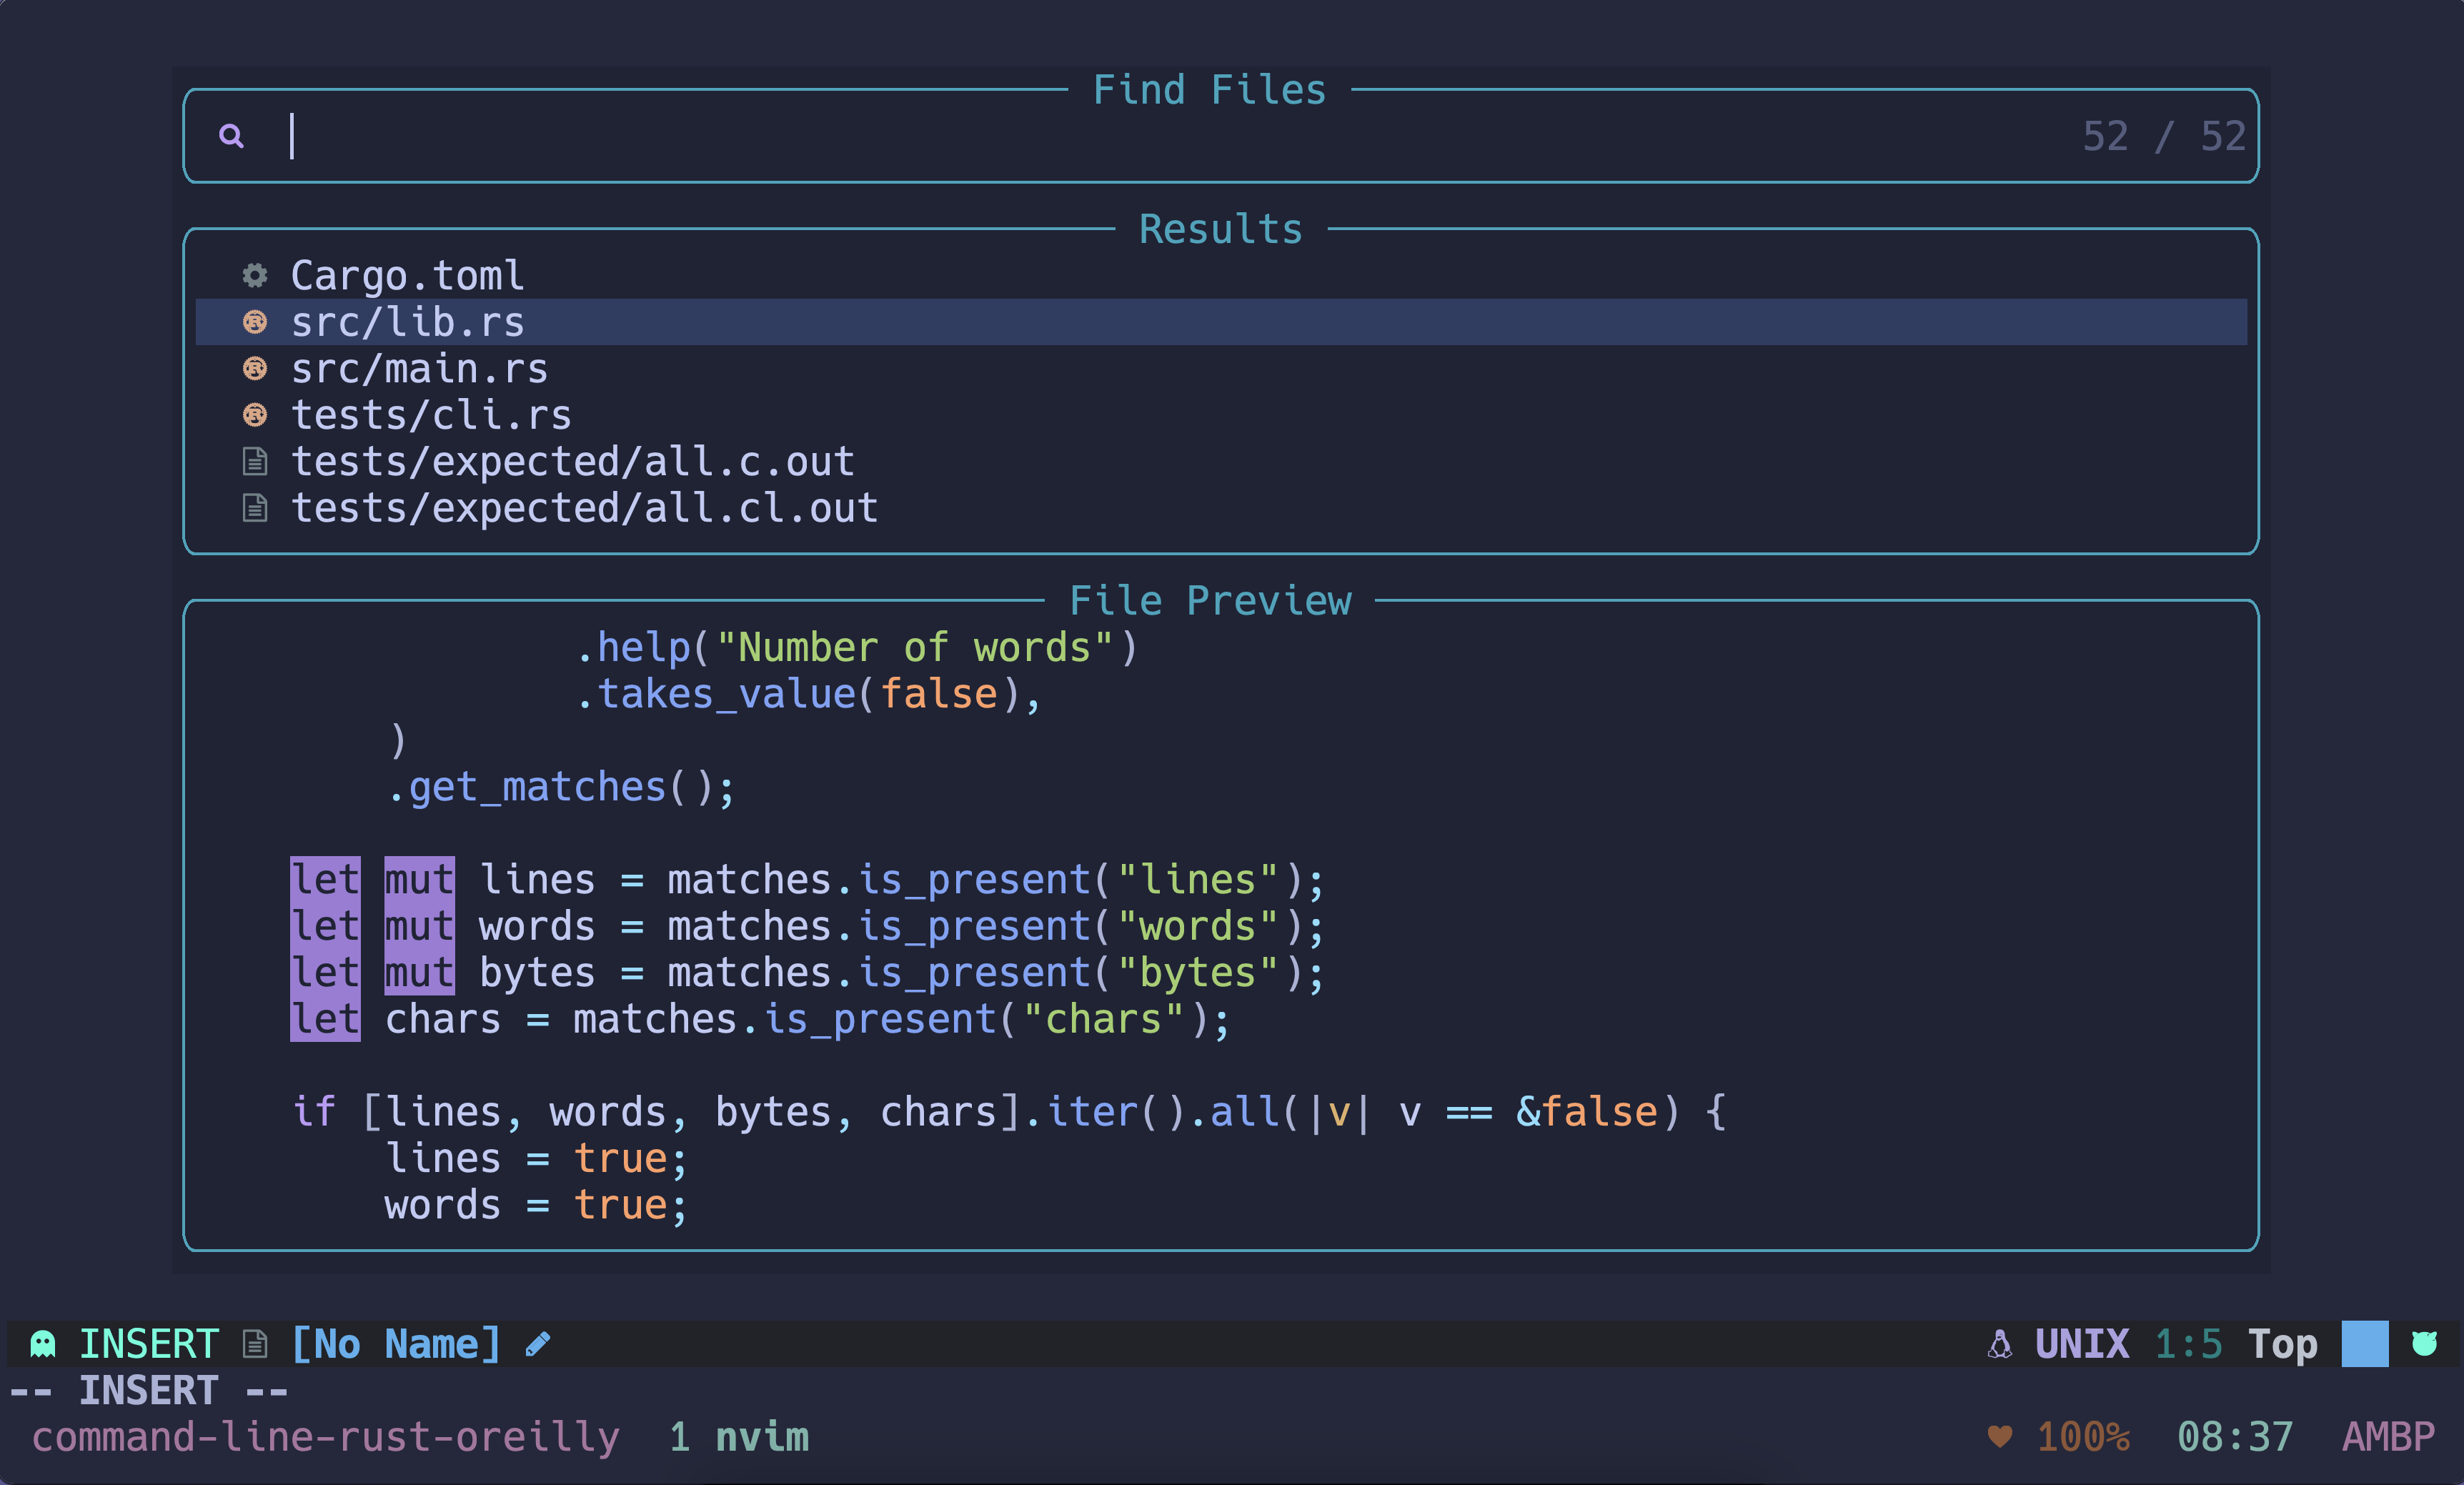Click the 52 / 52 result counter
Viewport: 2464px width, 1485px height.
[x=2163, y=136]
